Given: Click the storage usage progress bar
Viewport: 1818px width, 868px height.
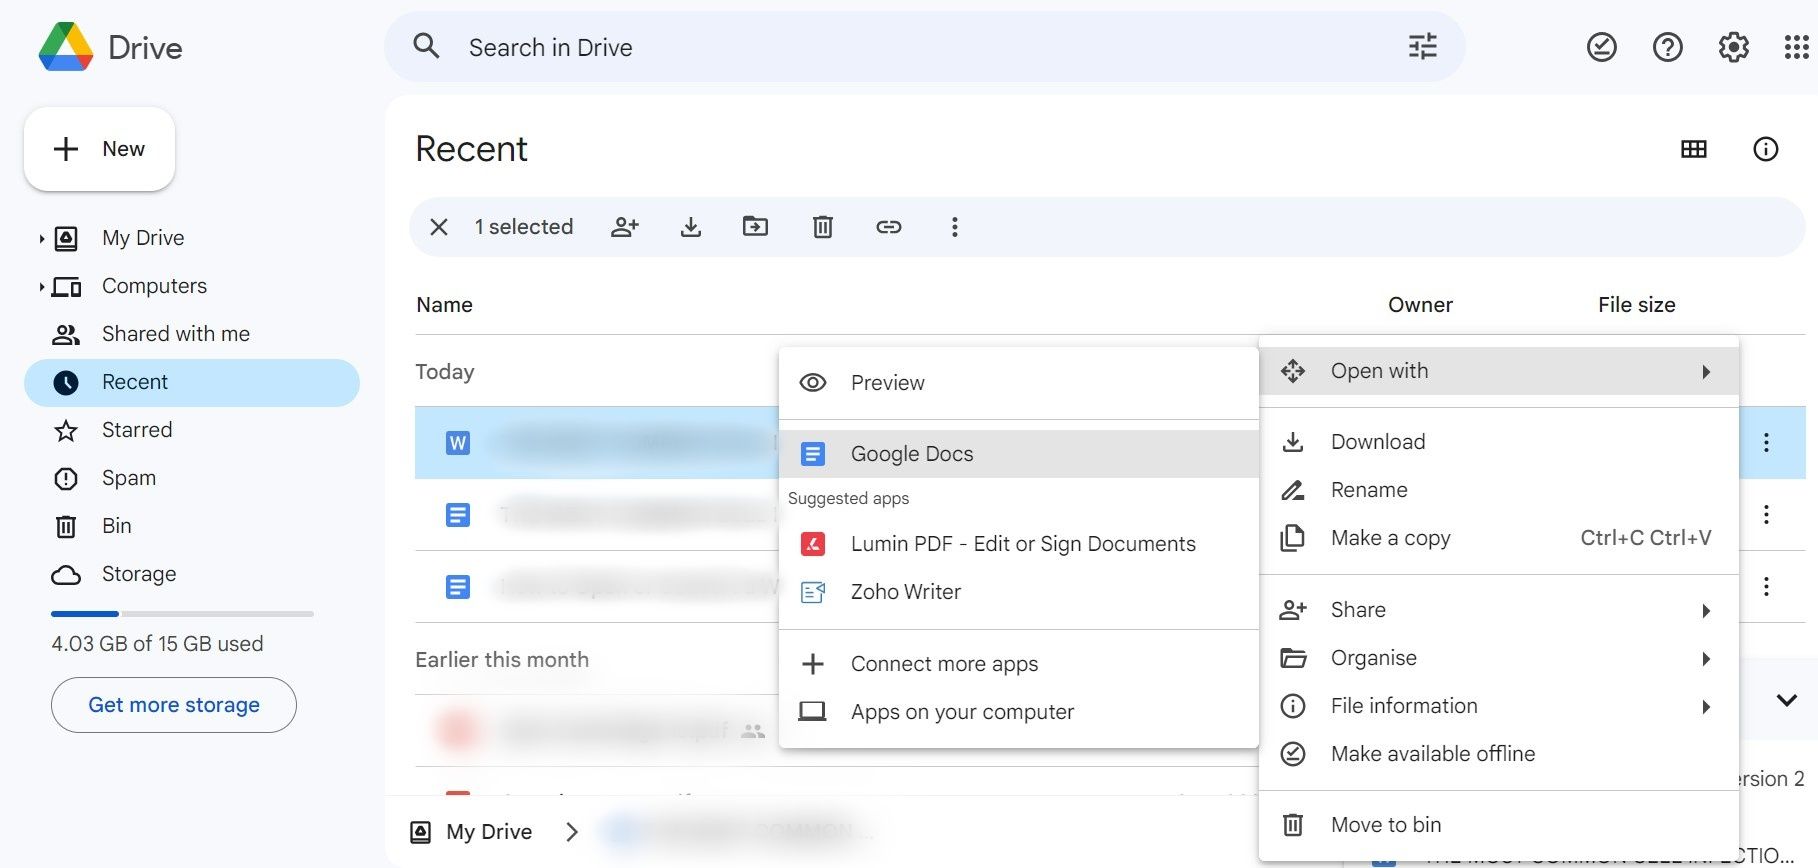Looking at the screenshot, I should click(x=182, y=614).
